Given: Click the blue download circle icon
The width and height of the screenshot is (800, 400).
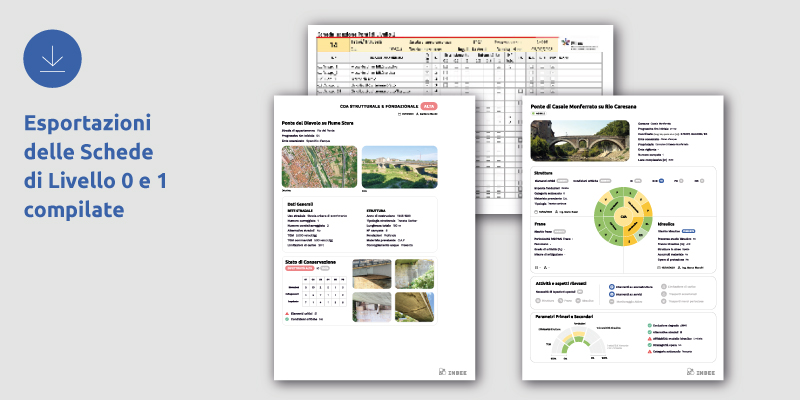Looking at the screenshot, I should pyautogui.click(x=53, y=59).
